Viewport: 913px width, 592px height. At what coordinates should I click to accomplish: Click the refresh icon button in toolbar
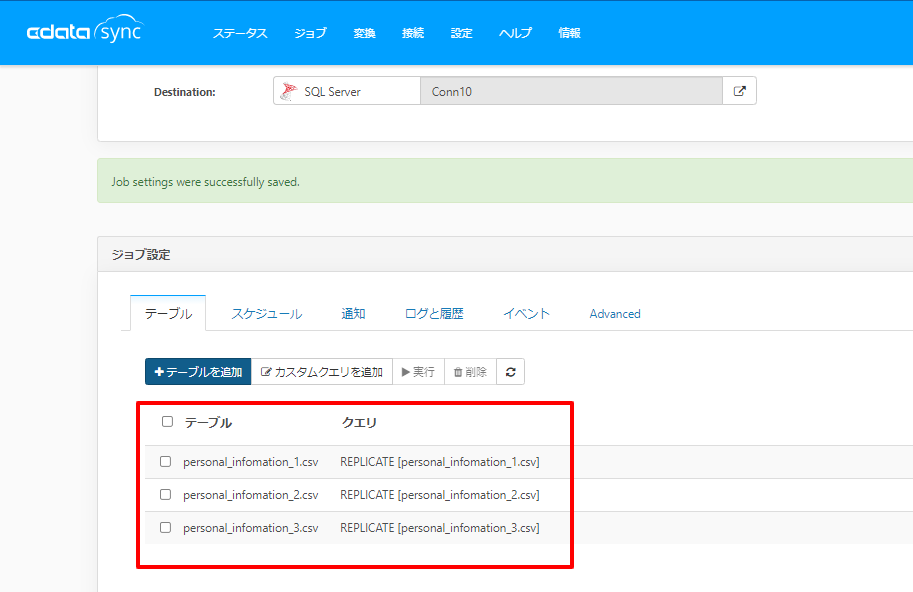[511, 372]
